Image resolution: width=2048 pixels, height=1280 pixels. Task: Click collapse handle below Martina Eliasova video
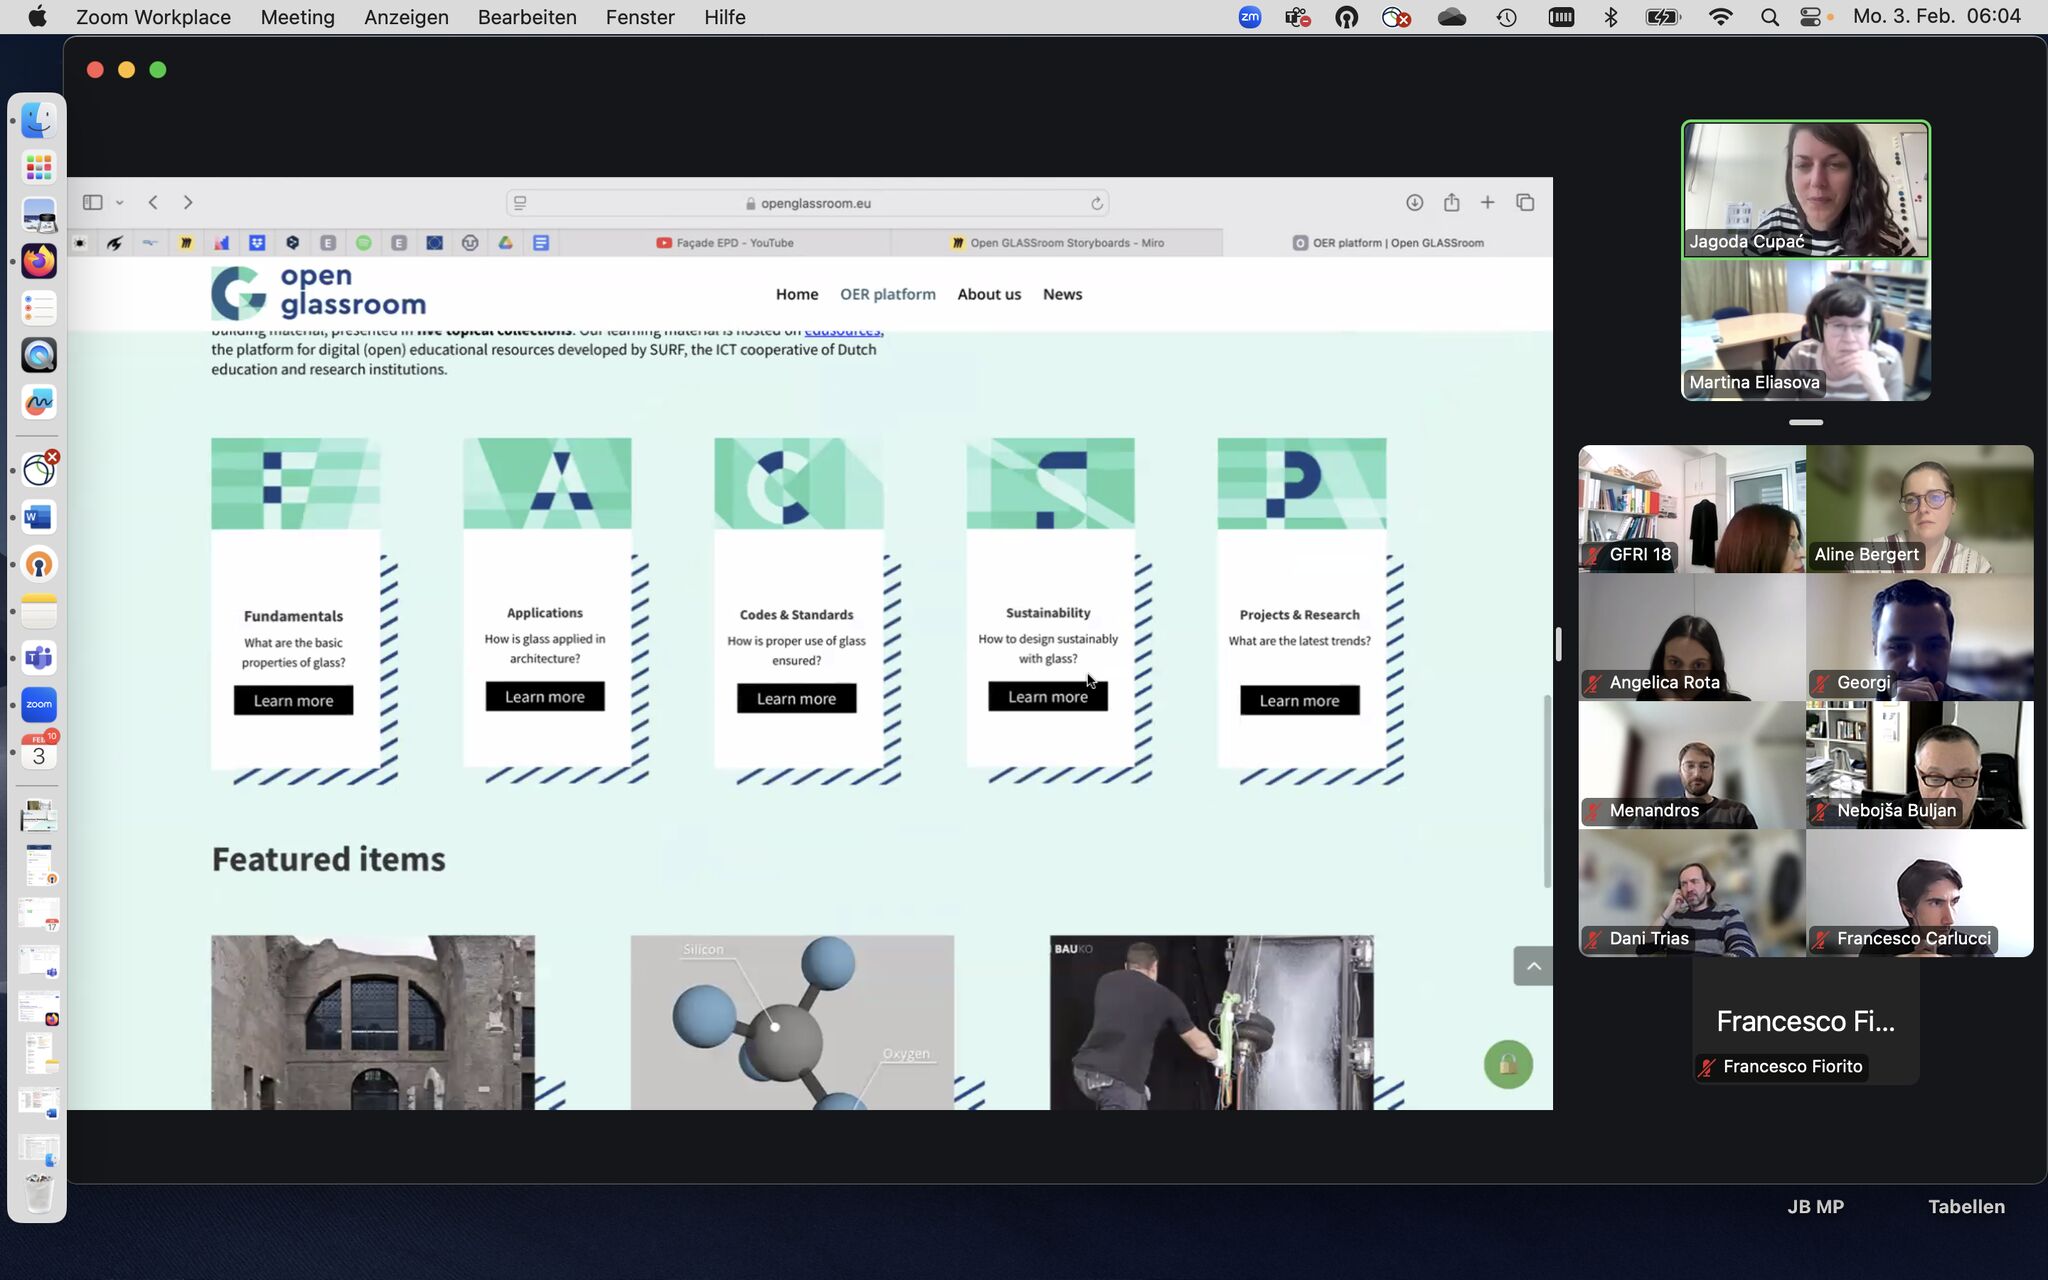tap(1806, 422)
